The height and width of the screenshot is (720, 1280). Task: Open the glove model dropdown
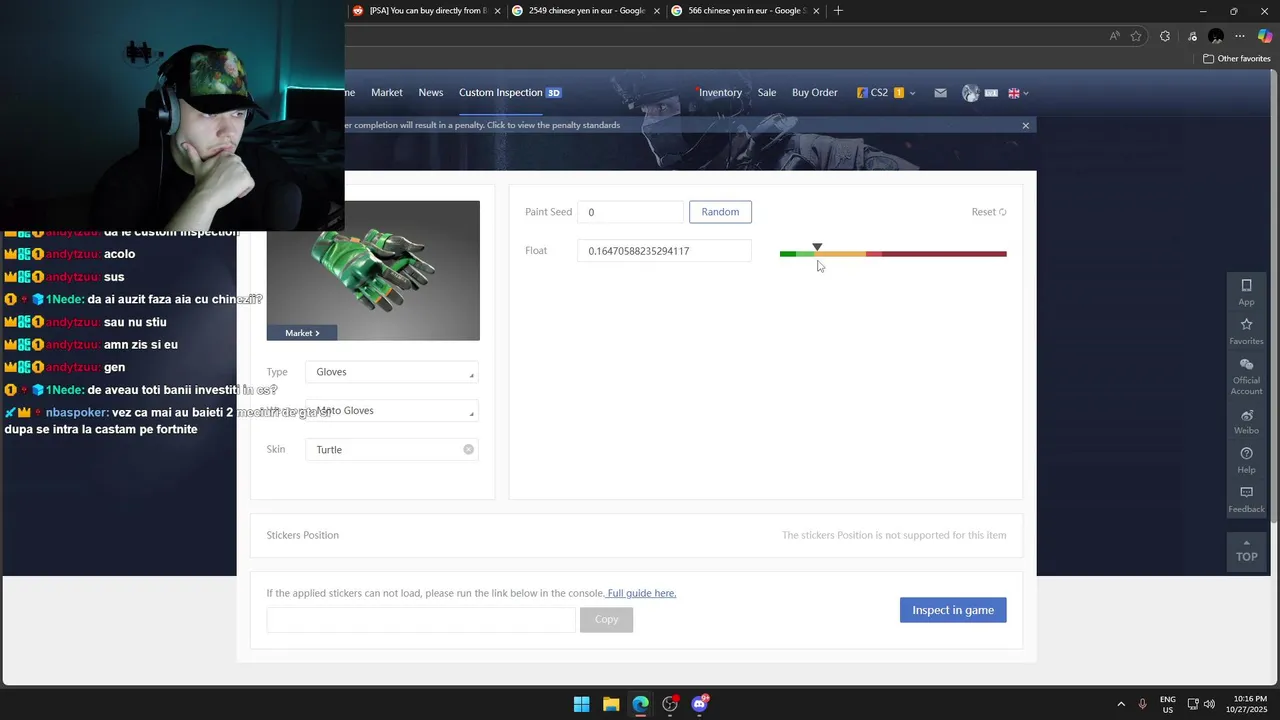391,411
